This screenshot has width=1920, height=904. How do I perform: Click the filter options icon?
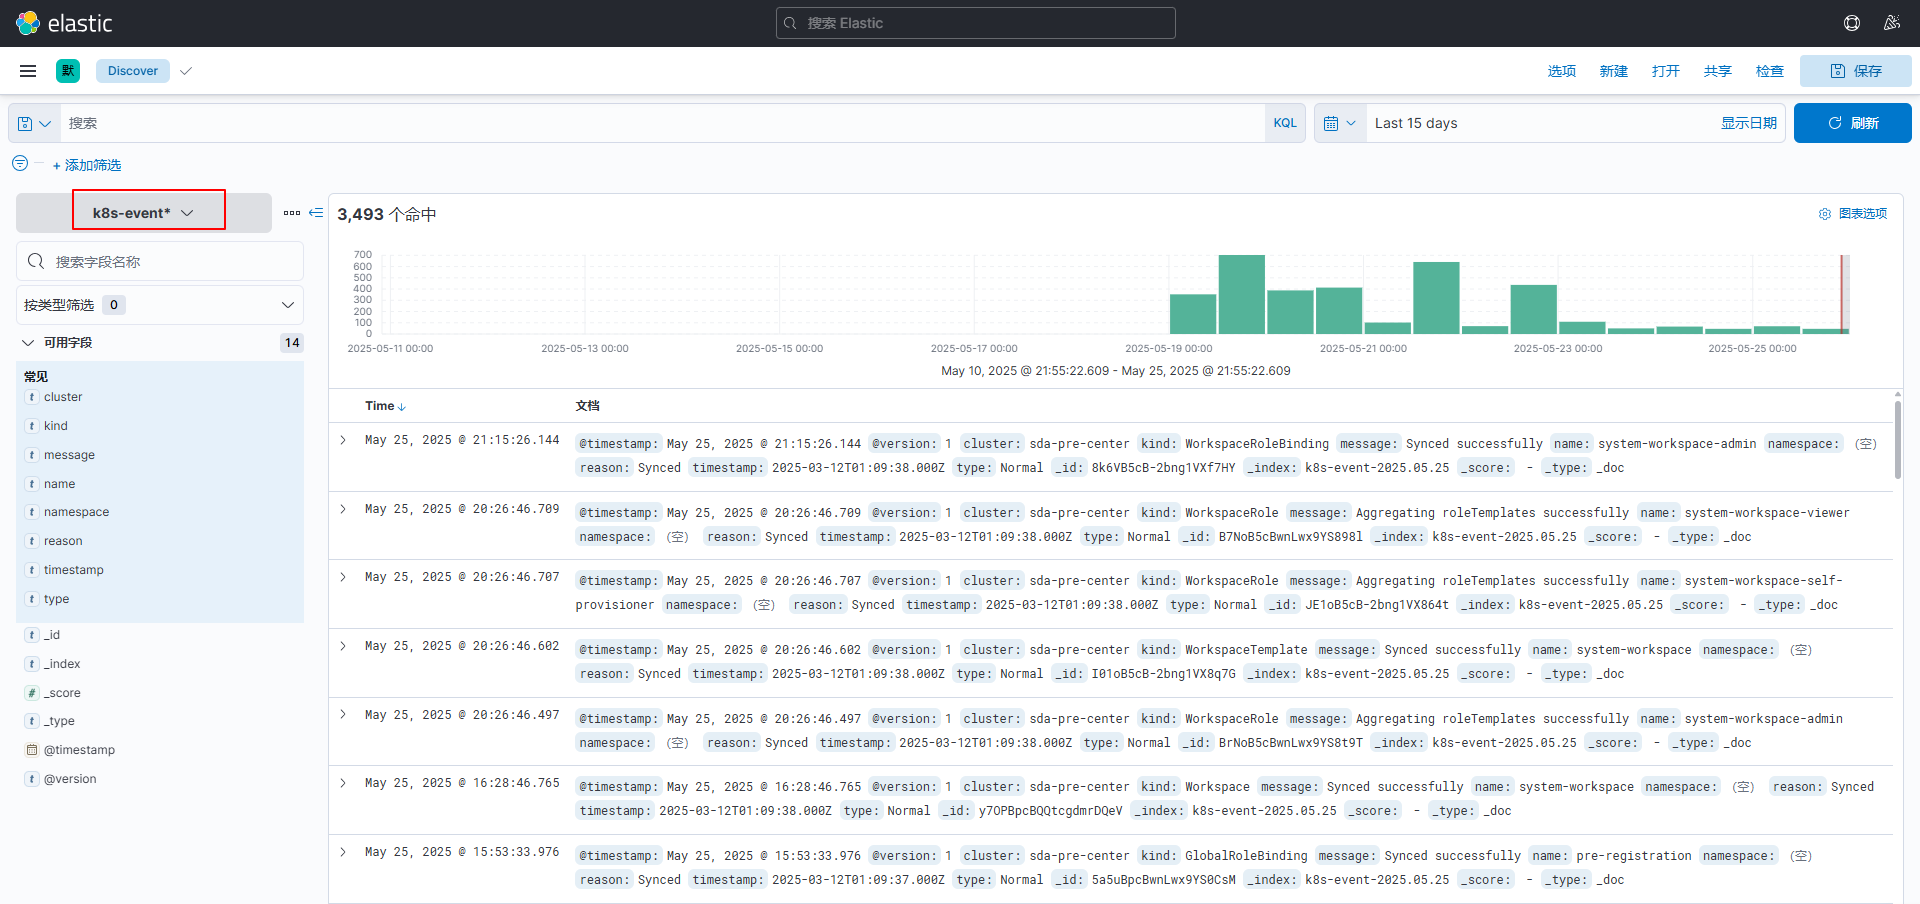(x=20, y=163)
